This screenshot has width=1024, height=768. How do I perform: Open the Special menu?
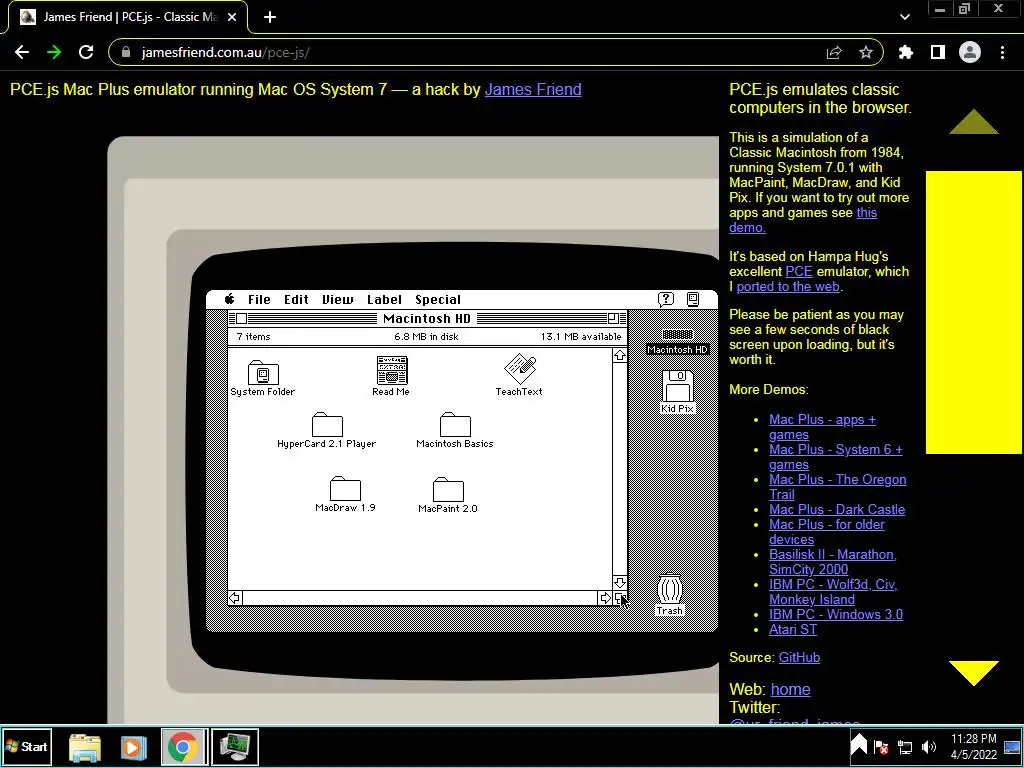tap(438, 299)
